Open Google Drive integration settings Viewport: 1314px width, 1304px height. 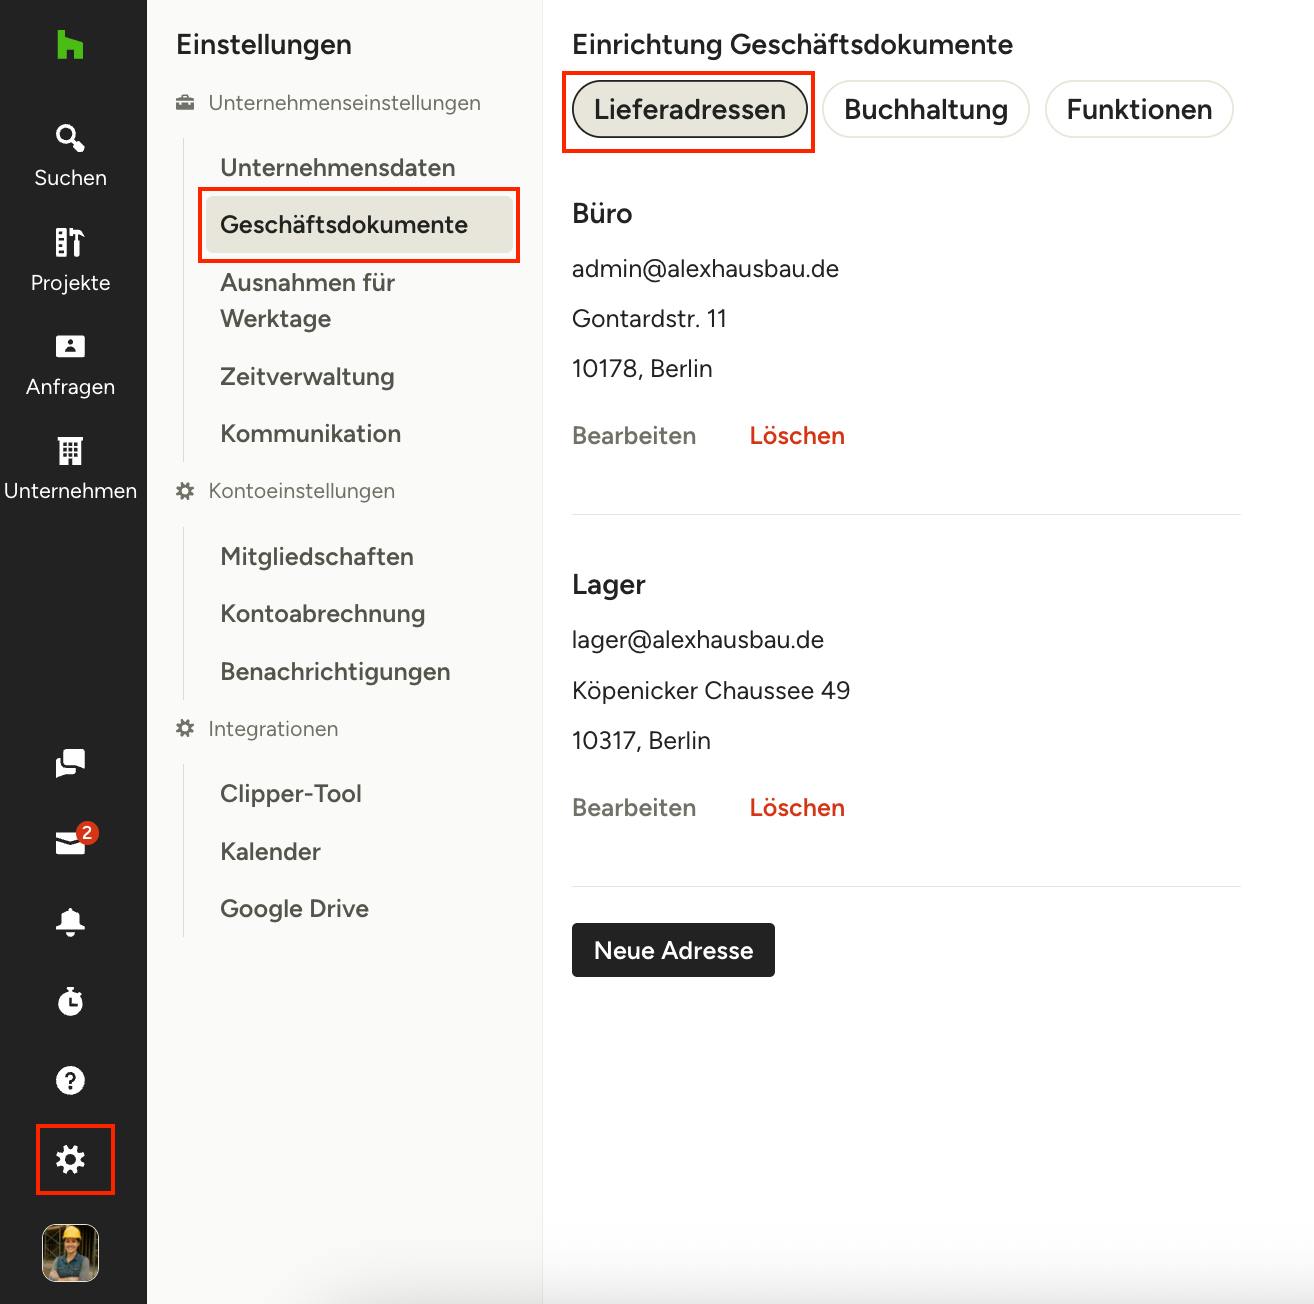click(x=294, y=909)
